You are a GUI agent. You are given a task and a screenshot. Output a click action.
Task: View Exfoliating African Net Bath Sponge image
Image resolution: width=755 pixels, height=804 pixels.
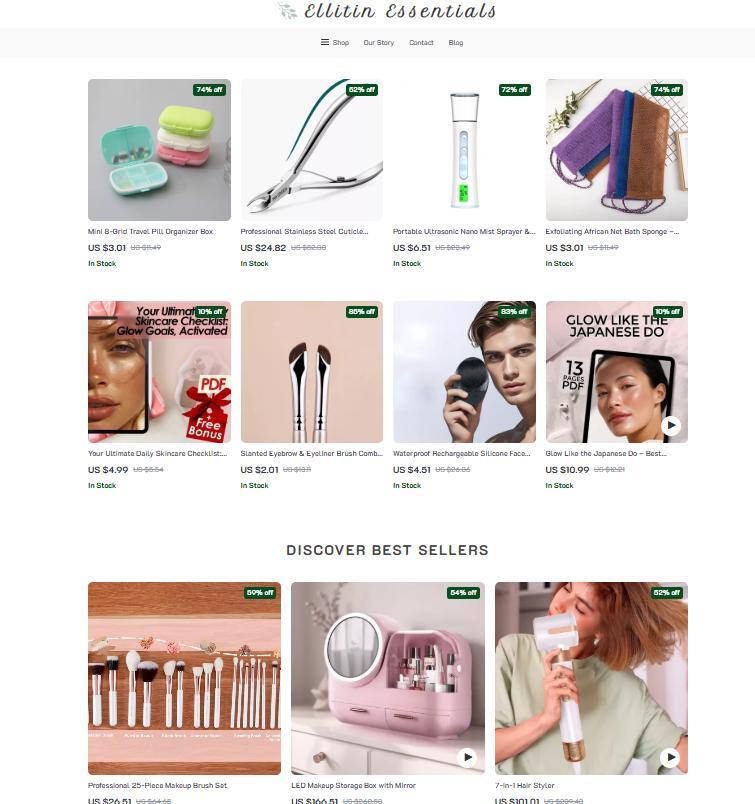(x=617, y=150)
